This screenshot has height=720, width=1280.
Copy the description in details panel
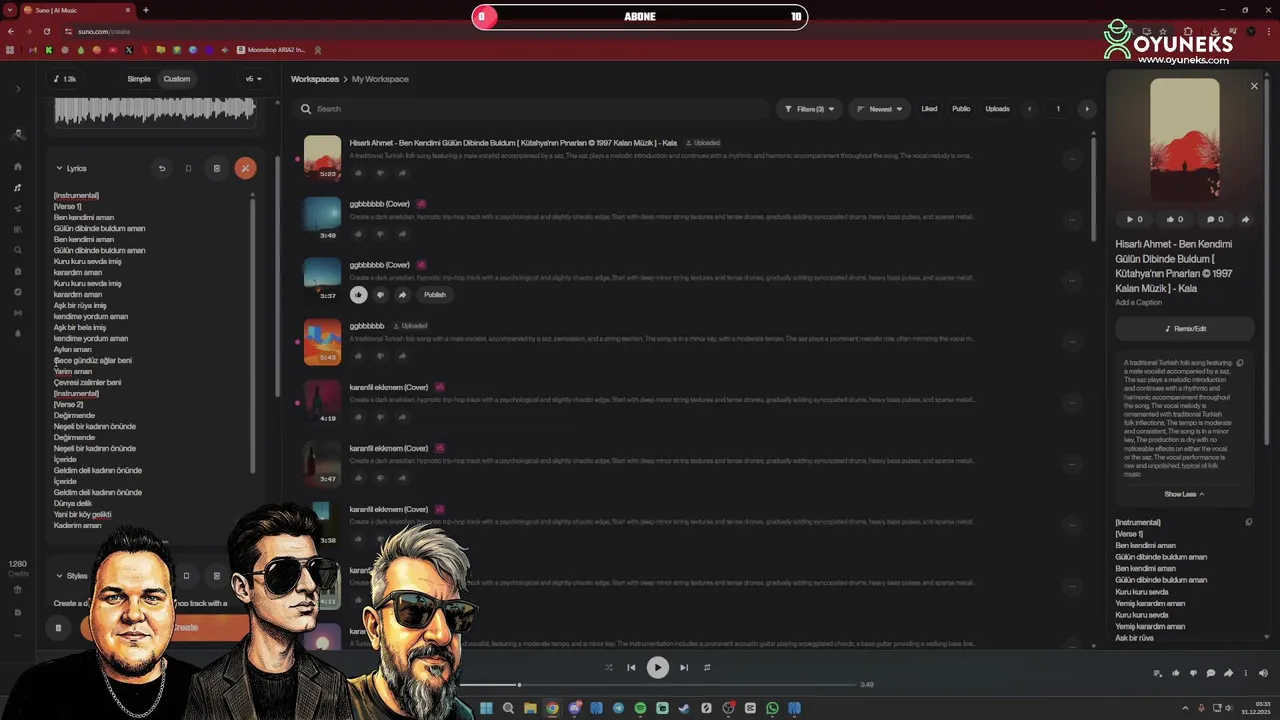coord(1240,363)
